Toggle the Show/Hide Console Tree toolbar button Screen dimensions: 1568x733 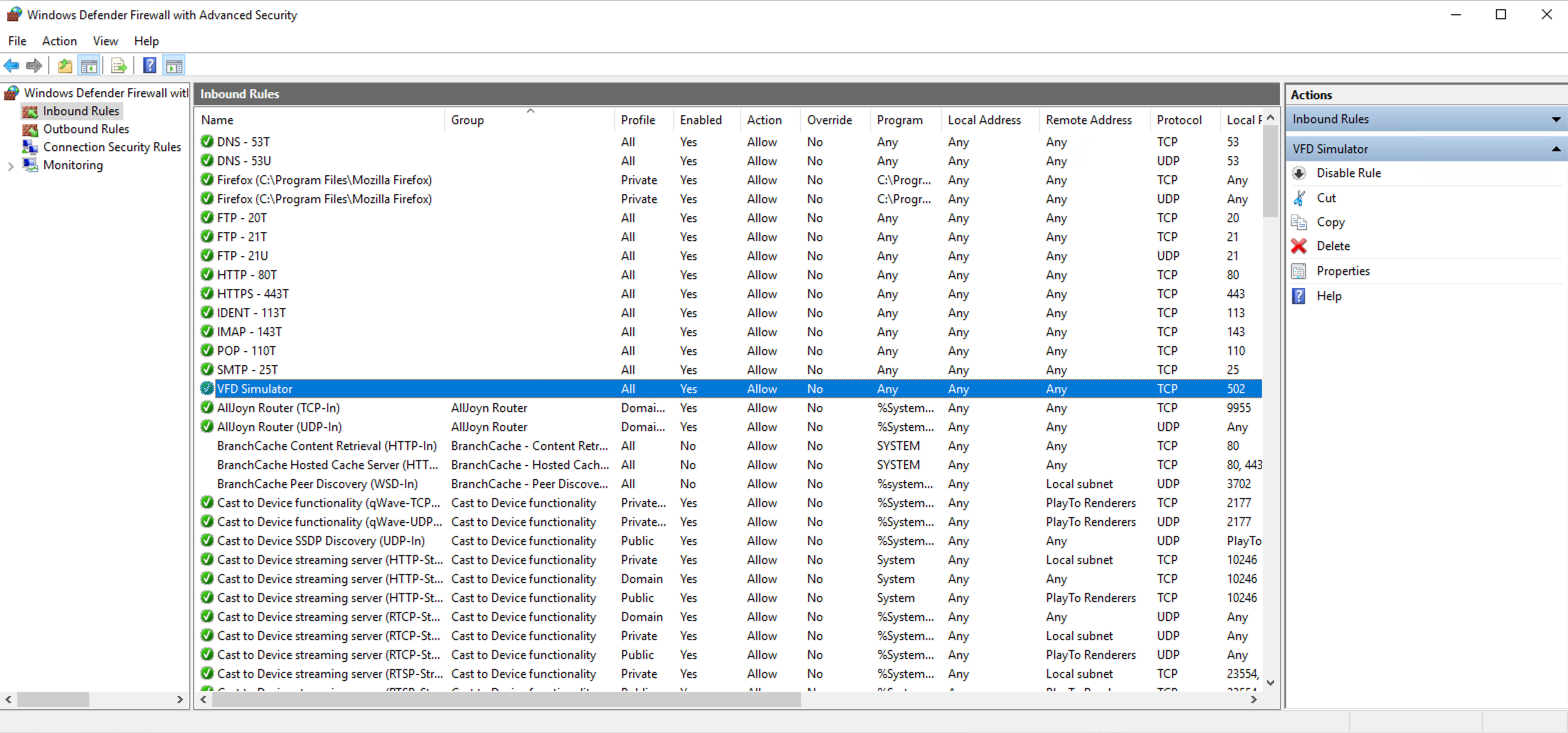88,66
